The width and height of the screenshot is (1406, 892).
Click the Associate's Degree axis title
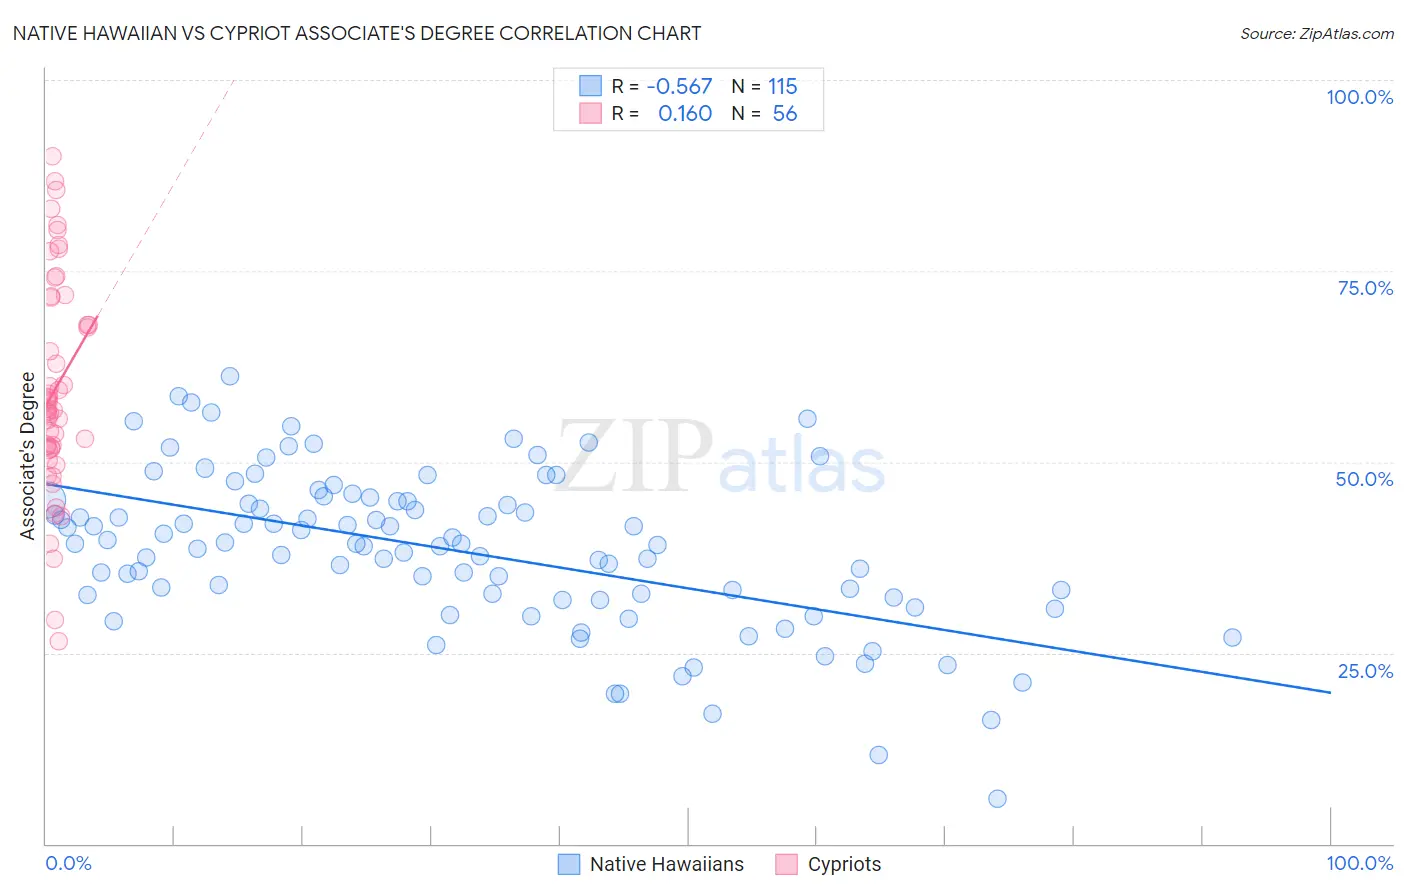pyautogui.click(x=28, y=456)
